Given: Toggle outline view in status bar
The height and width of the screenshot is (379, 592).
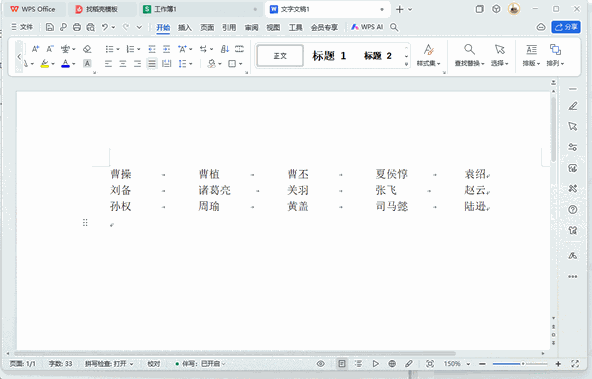Looking at the screenshot, I should pos(358,364).
